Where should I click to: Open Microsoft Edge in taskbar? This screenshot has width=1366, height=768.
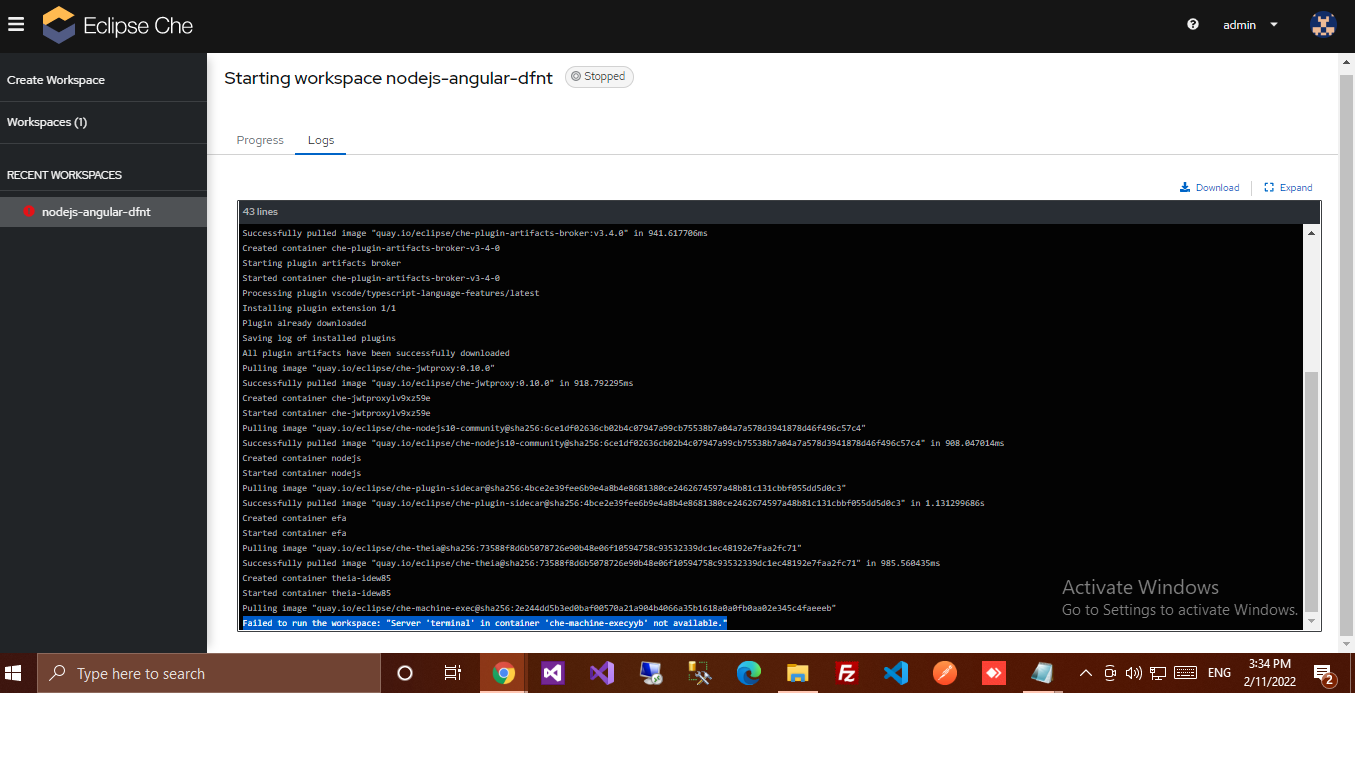[749, 673]
